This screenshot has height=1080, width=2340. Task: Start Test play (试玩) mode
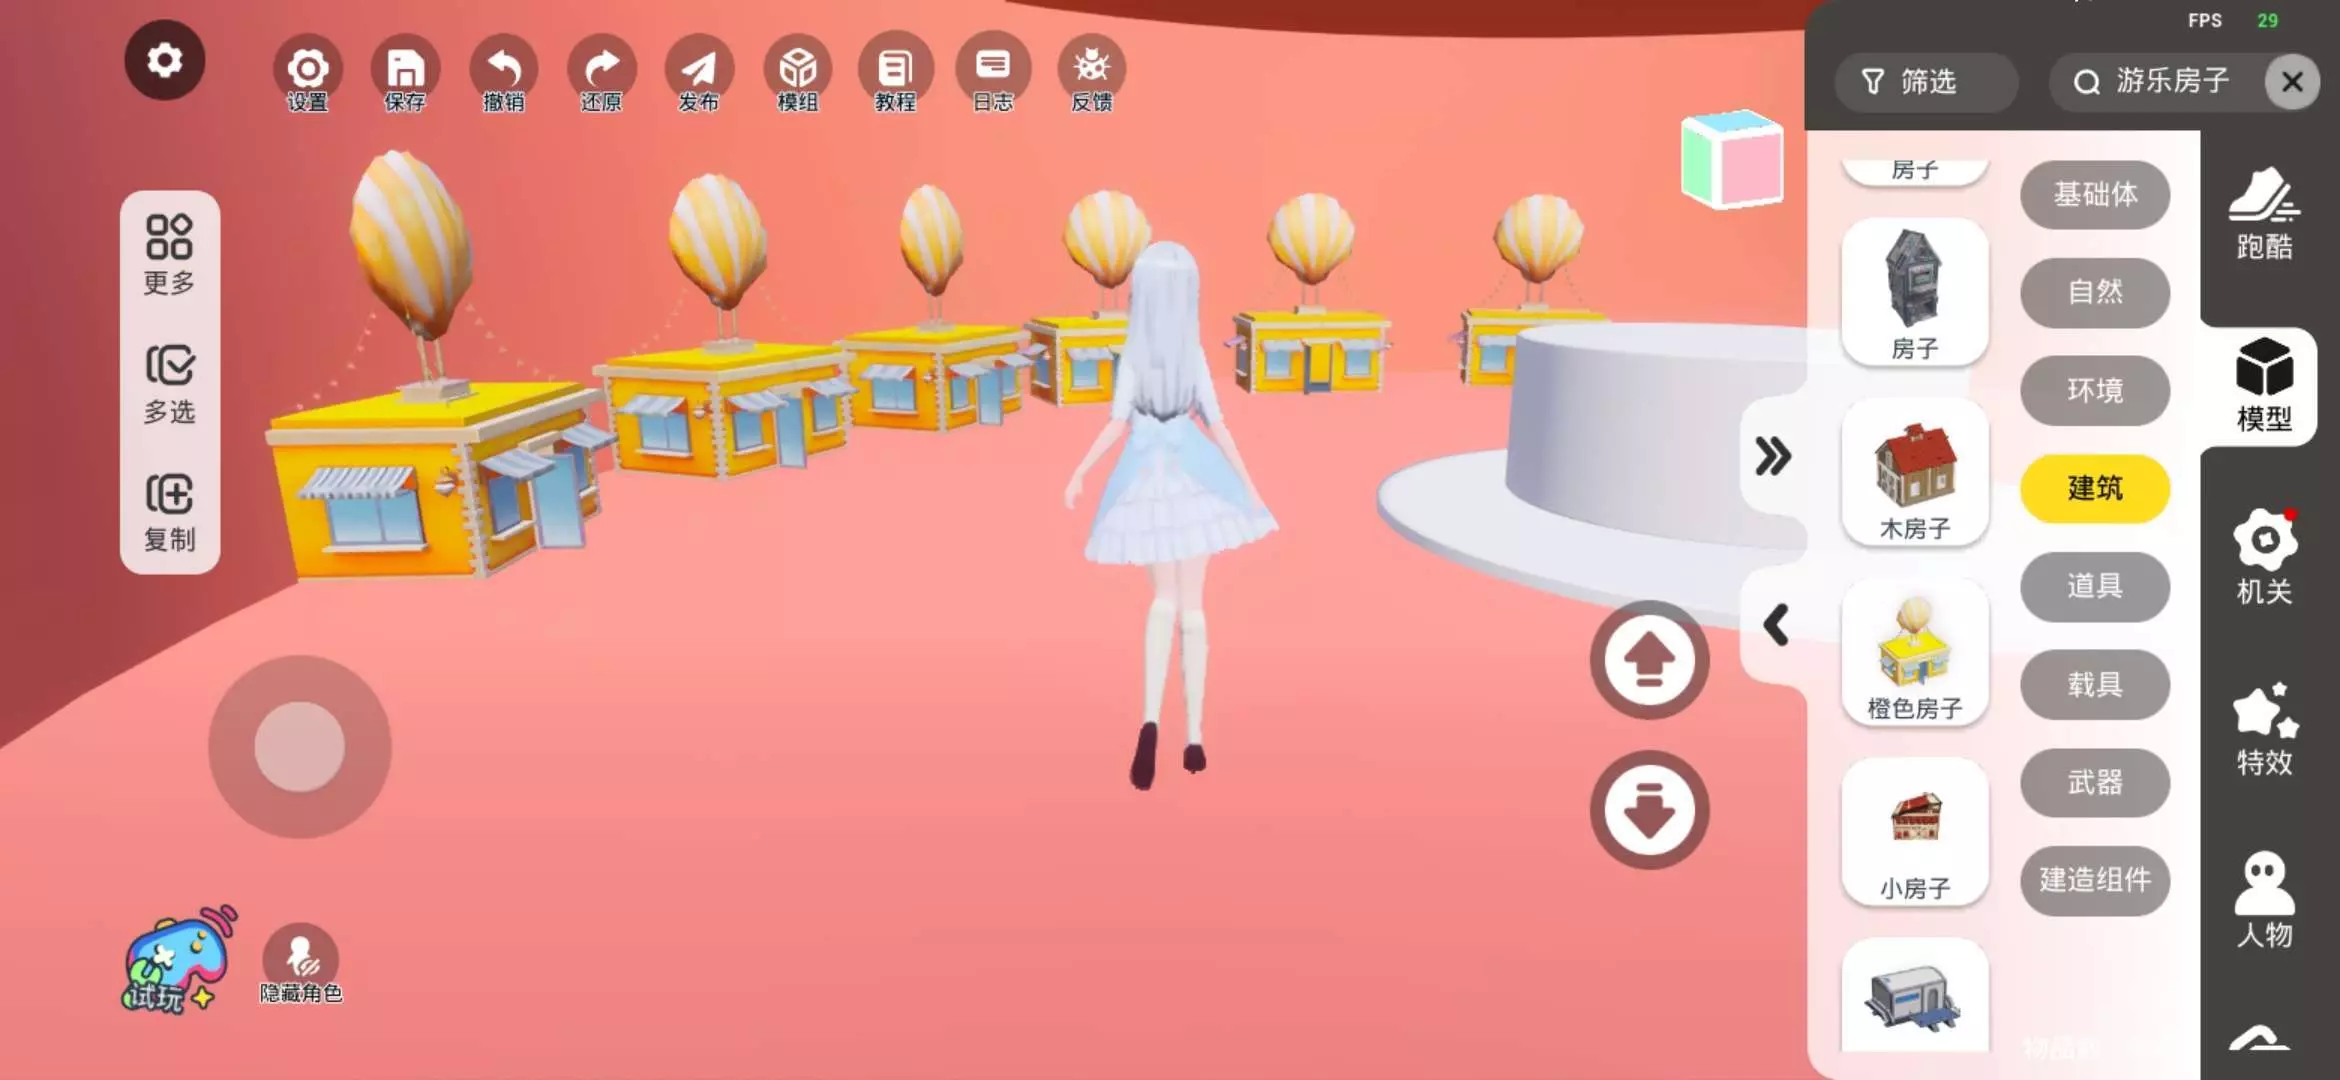(175, 962)
